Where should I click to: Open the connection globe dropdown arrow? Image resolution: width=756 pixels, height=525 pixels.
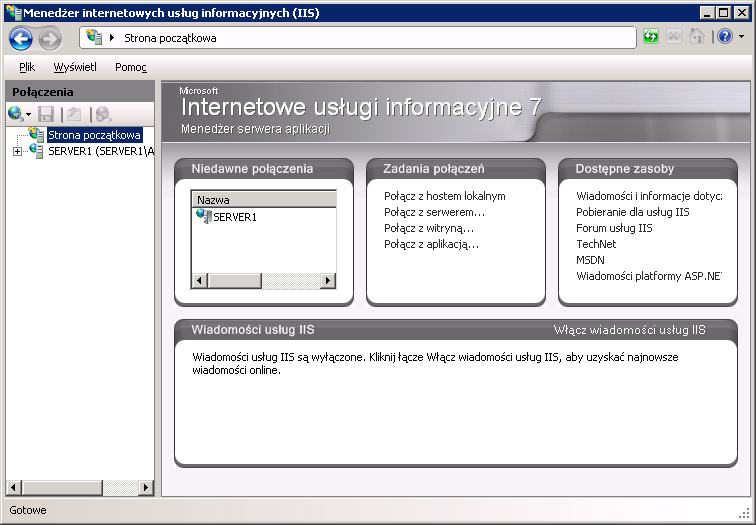coord(28,115)
